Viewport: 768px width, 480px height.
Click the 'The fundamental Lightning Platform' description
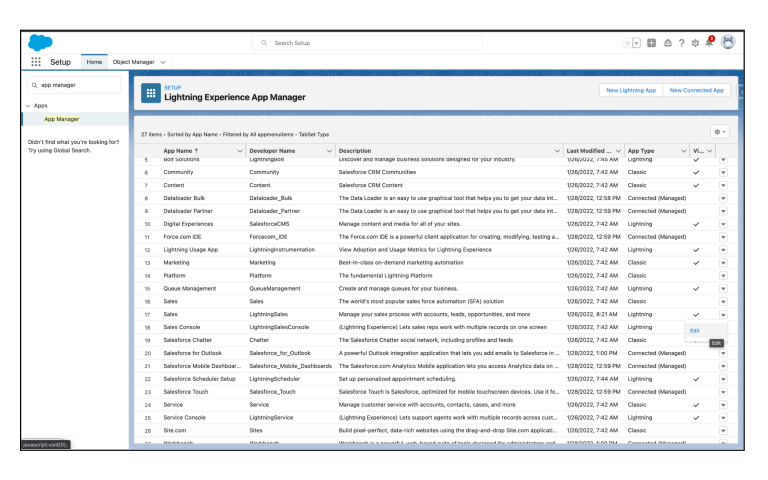(x=385, y=276)
